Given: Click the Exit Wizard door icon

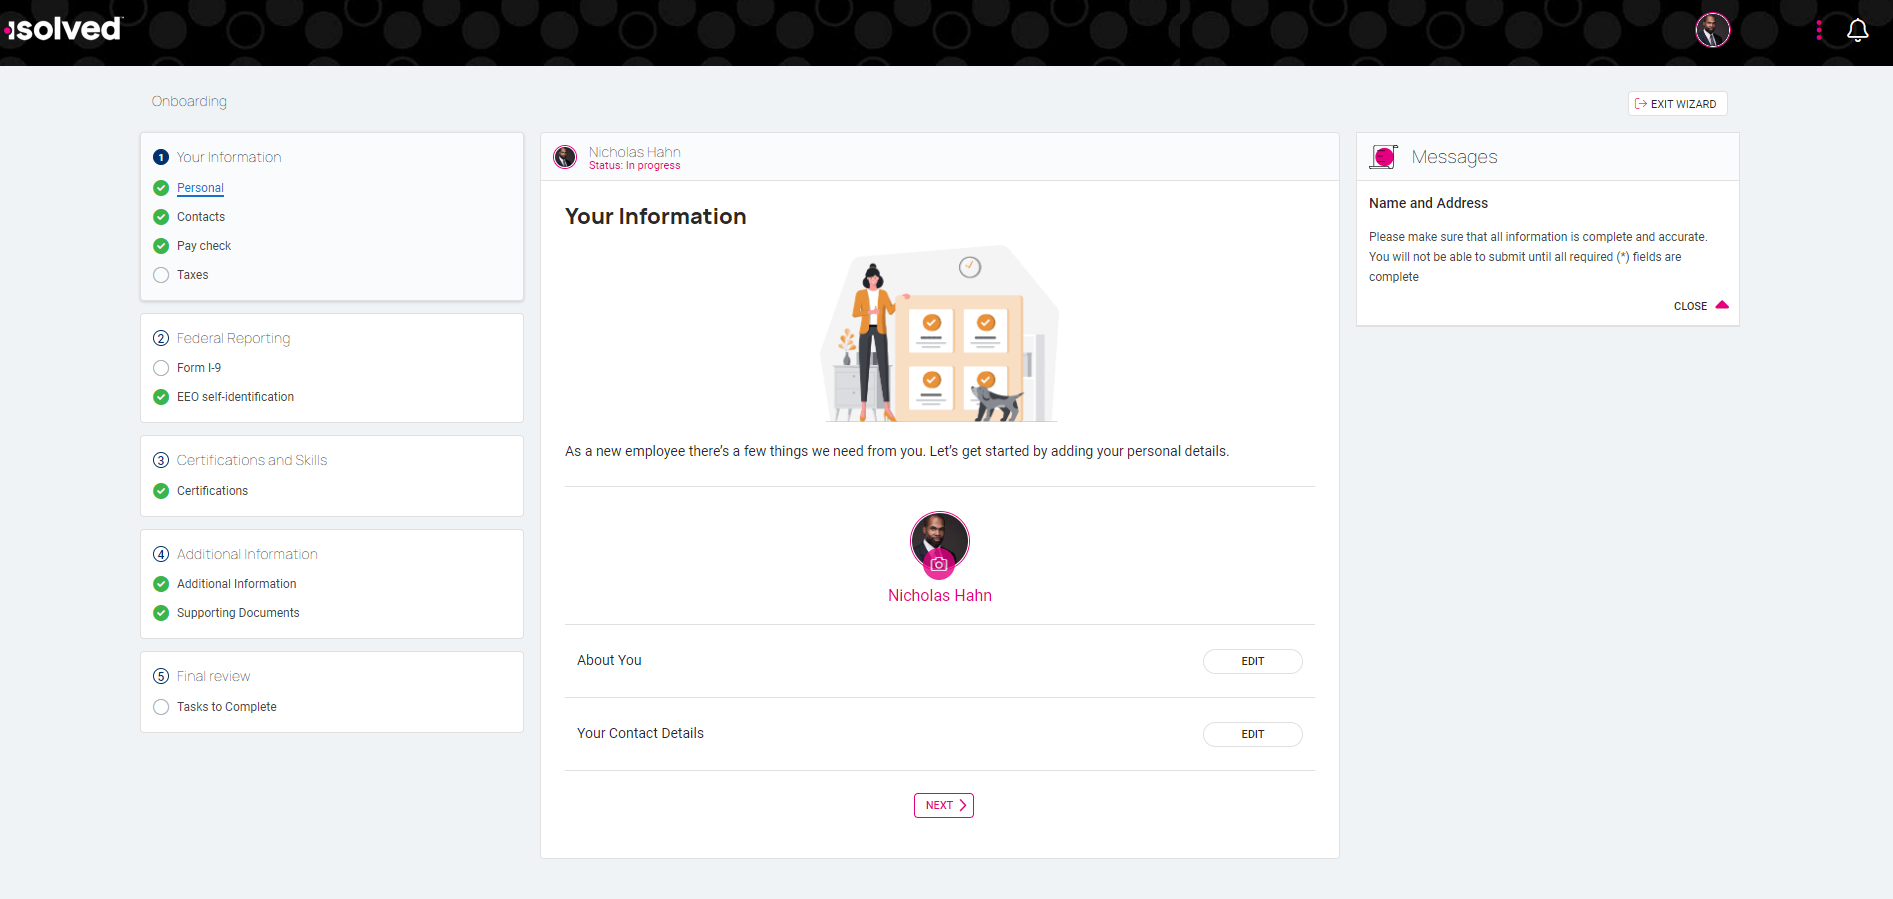Looking at the screenshot, I should 1641,103.
